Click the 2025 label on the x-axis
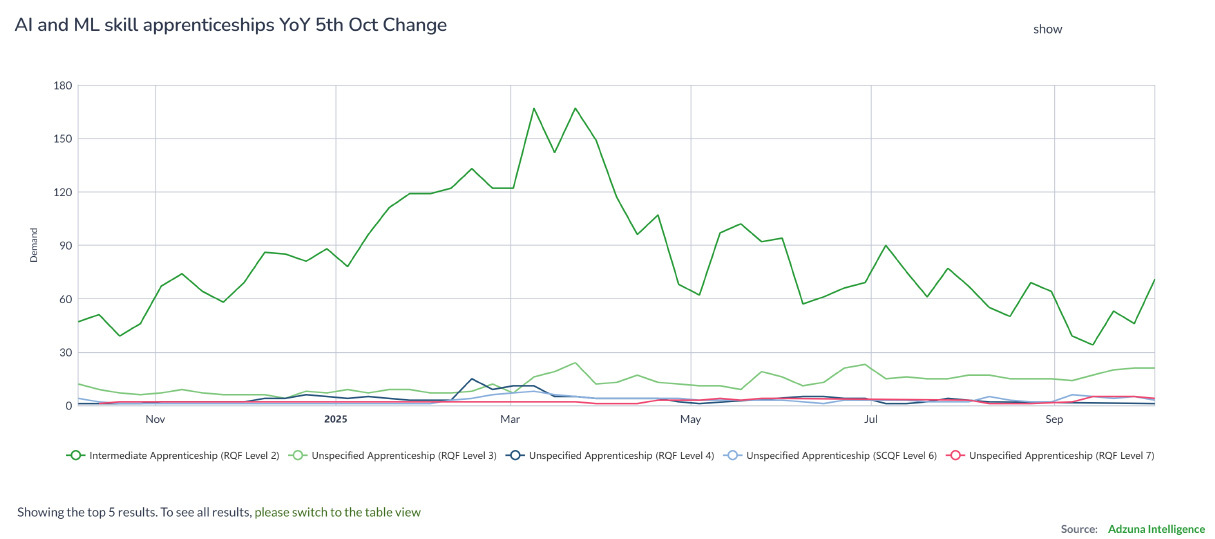This screenshot has width=1215, height=539. (x=336, y=420)
